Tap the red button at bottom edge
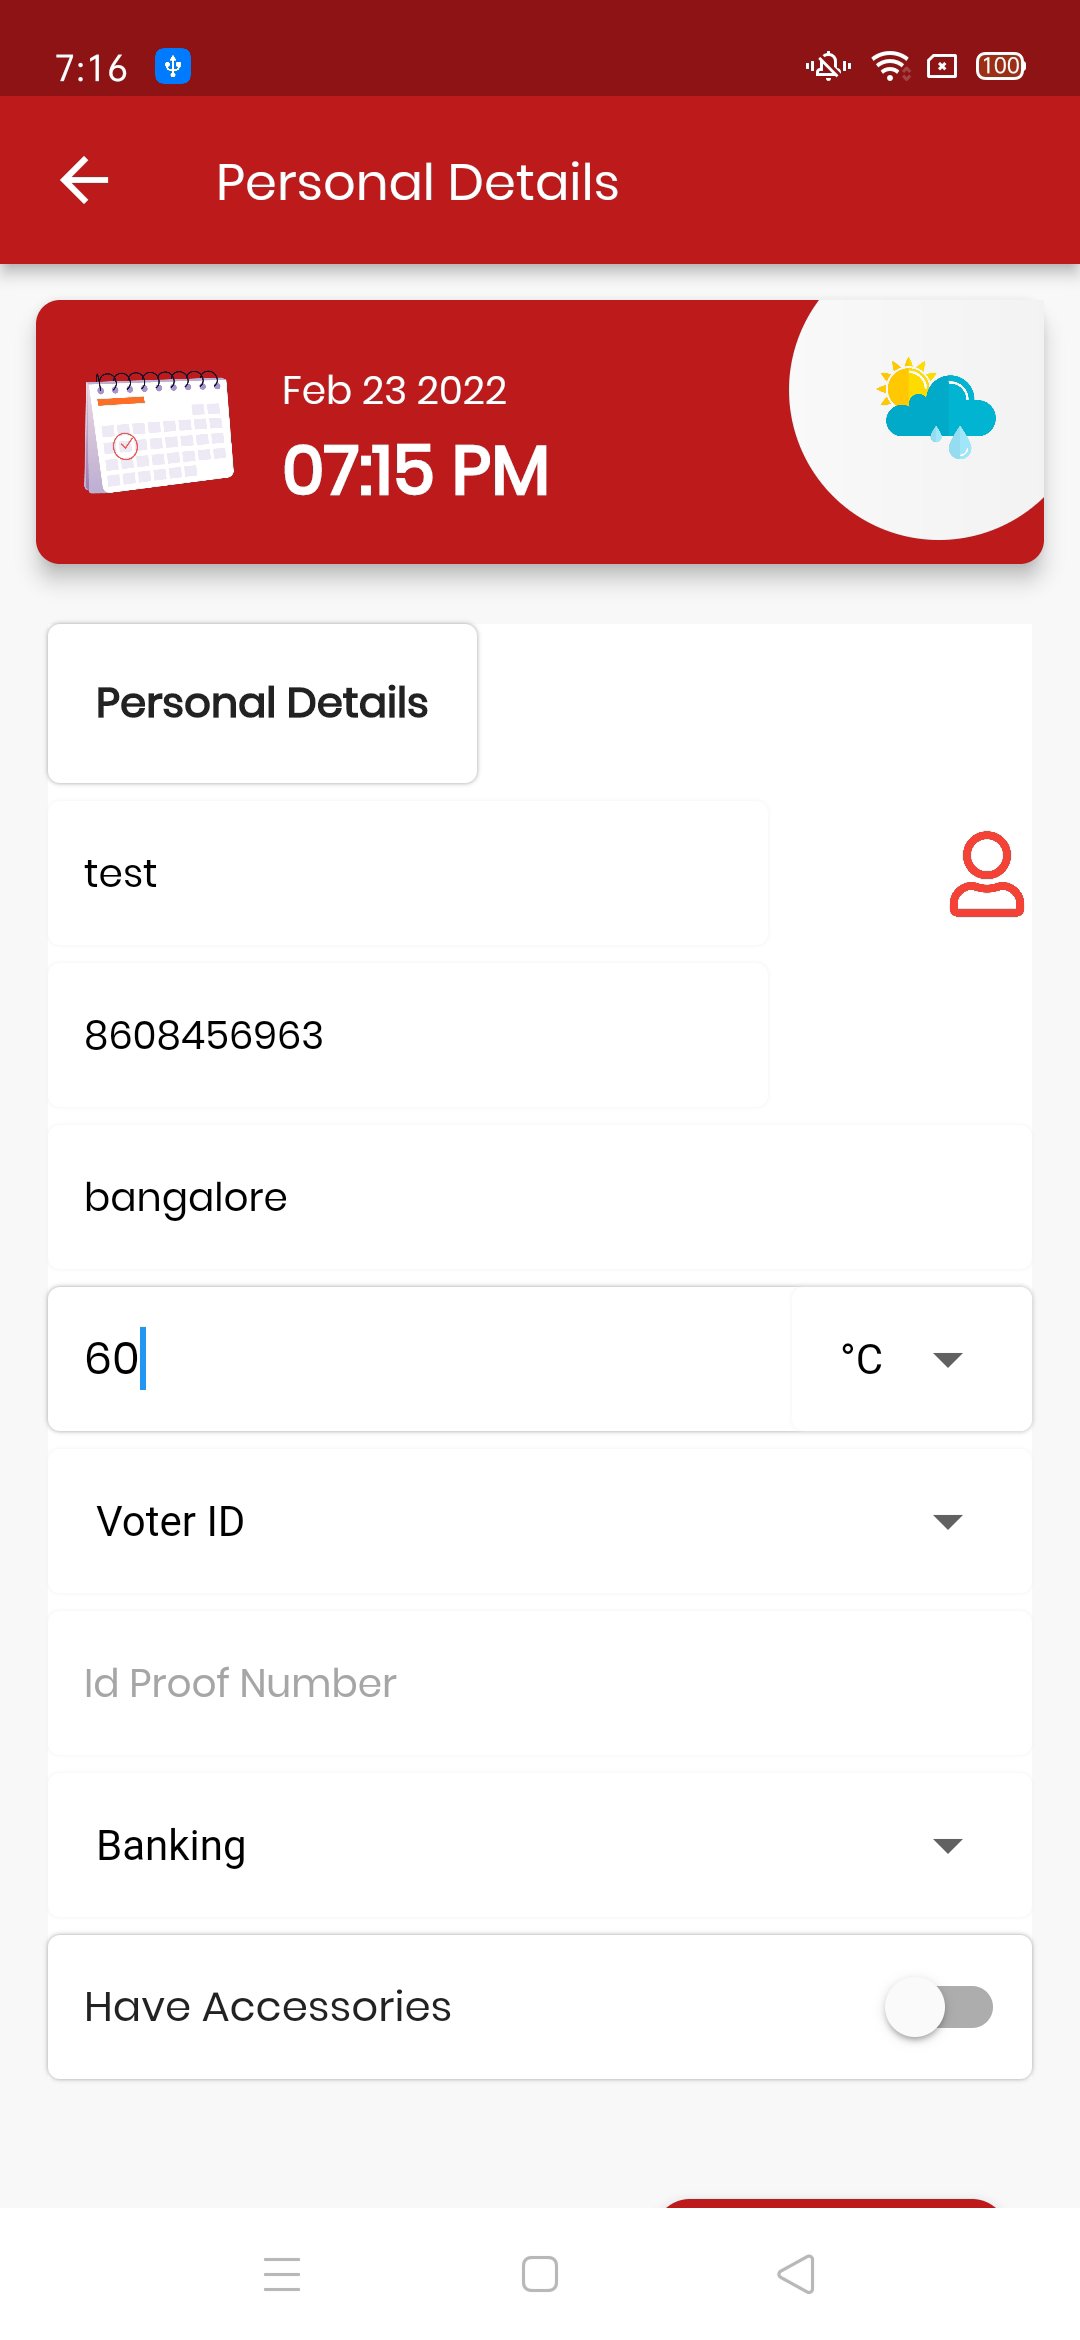 pyautogui.click(x=830, y=2203)
